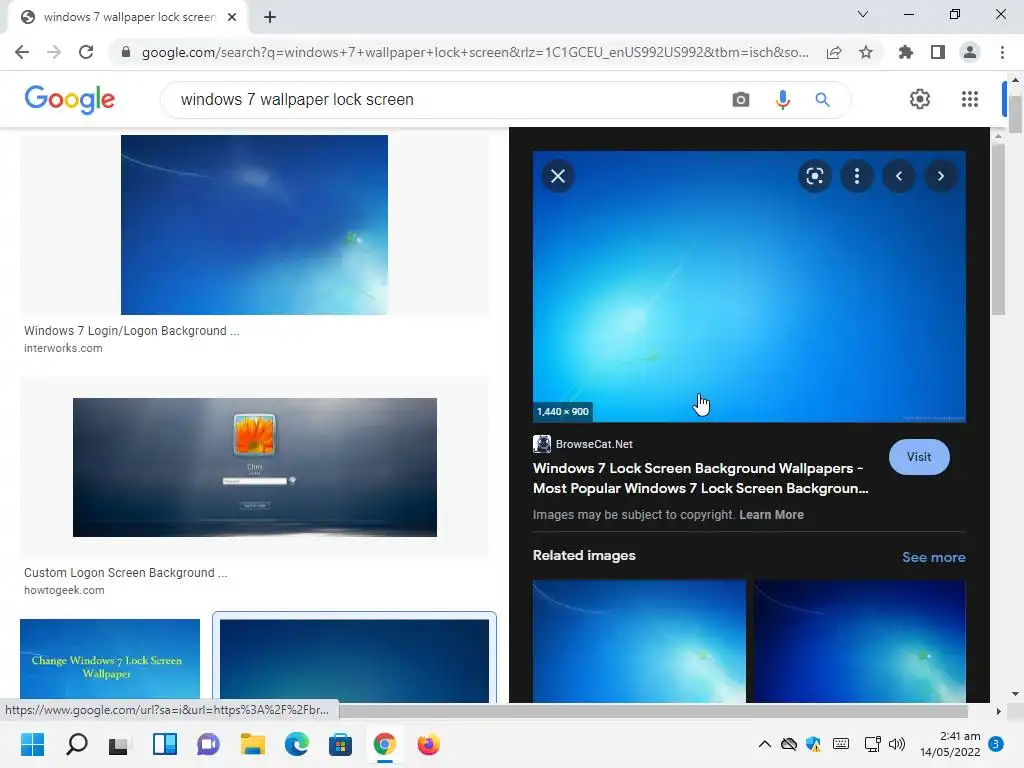This screenshot has height=768, width=1024.
Task: Close the windows 7 wallpaper tab
Action: 232,17
